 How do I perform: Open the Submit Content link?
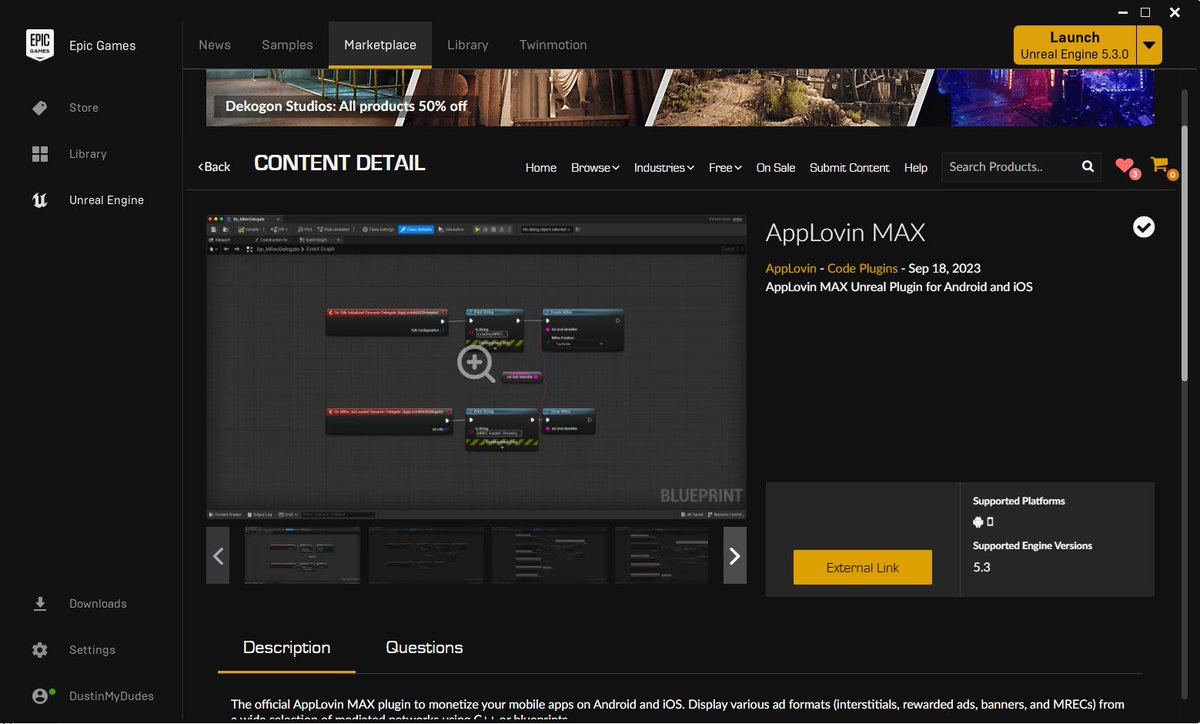click(850, 168)
